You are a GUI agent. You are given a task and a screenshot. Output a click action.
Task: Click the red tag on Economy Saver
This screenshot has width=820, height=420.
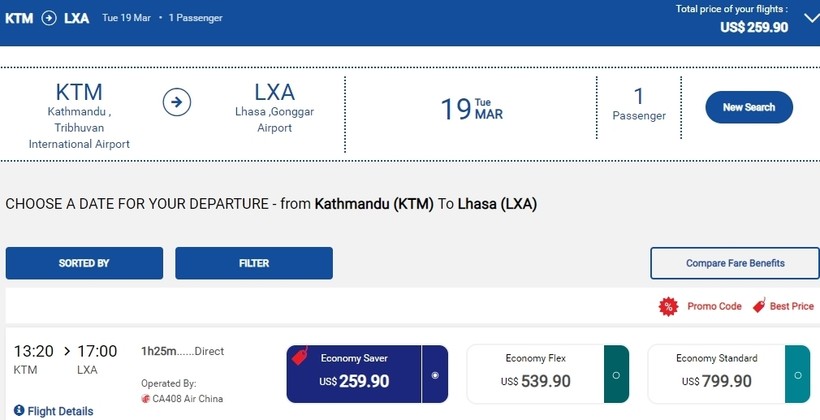(x=298, y=356)
